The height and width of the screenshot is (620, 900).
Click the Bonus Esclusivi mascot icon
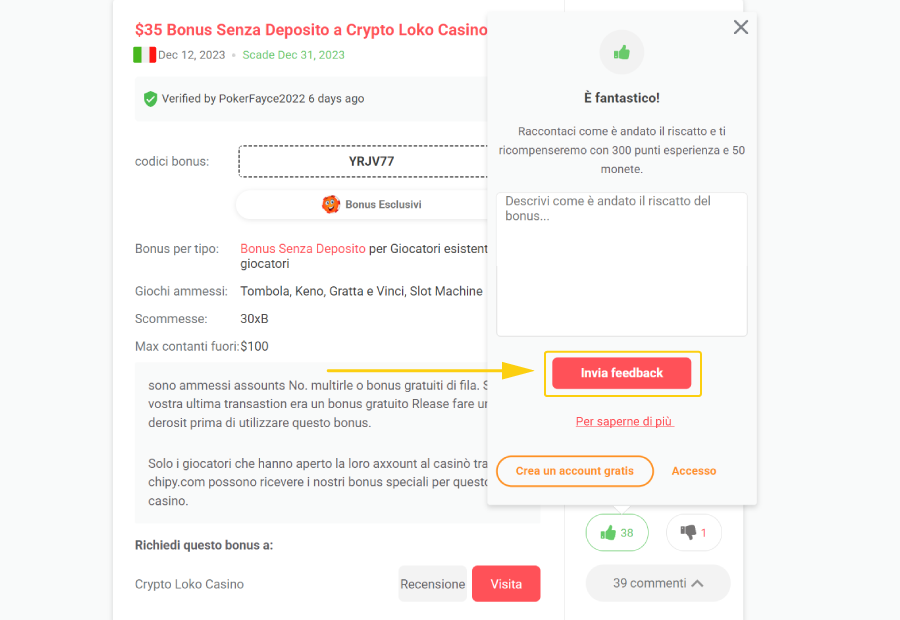331,204
